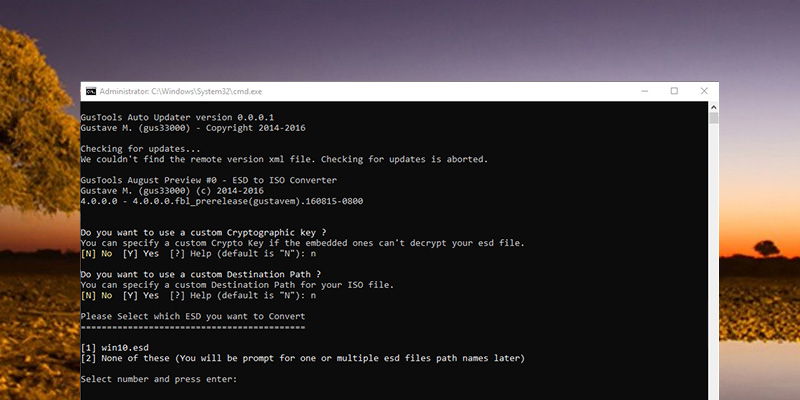Screen dimensions: 800x400
Task: Click 'GusTools August Preview #0 - ESD to ISO Converter'
Action: point(209,180)
